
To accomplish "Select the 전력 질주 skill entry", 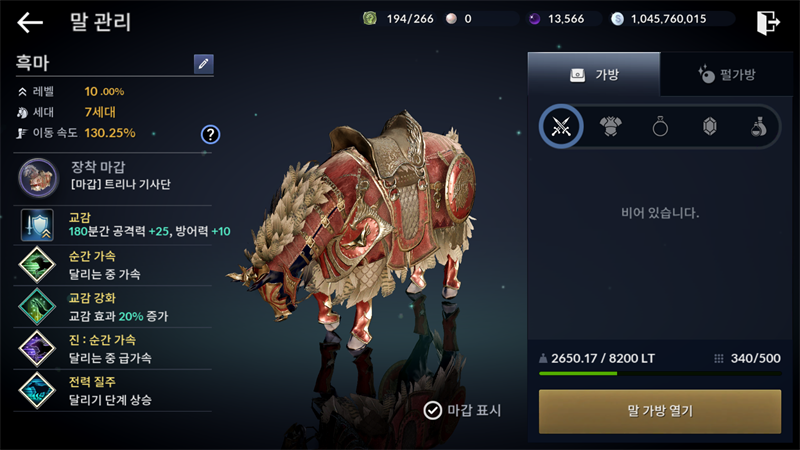I will coord(113,391).
